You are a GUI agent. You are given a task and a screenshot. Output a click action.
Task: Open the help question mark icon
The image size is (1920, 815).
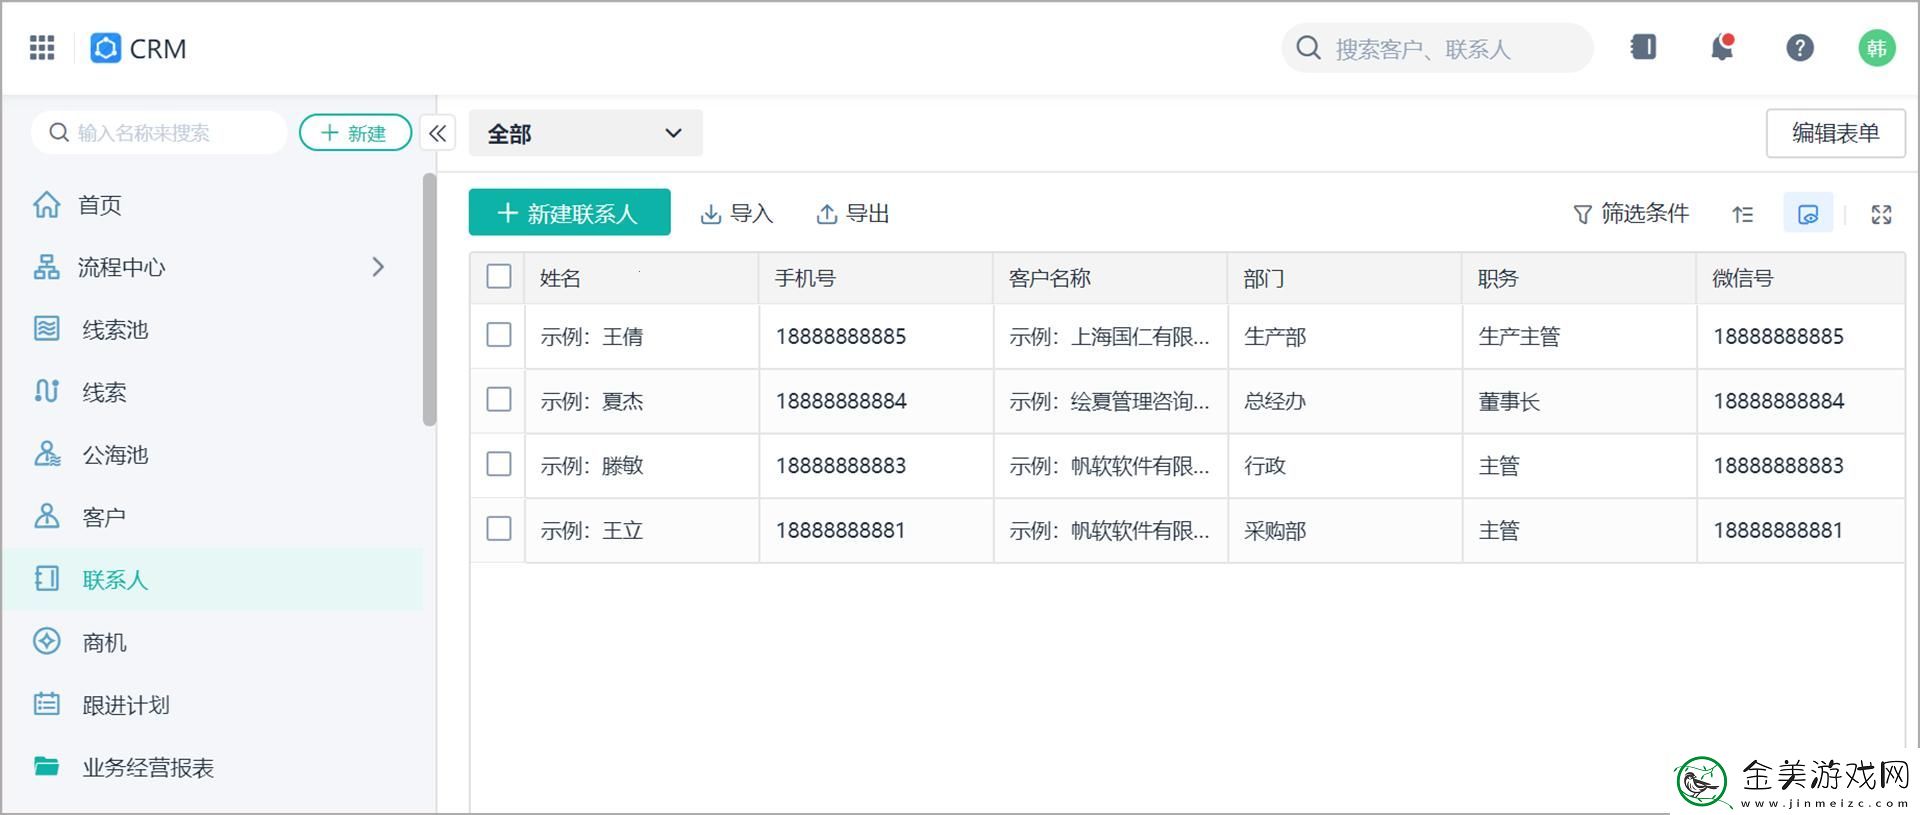1800,47
